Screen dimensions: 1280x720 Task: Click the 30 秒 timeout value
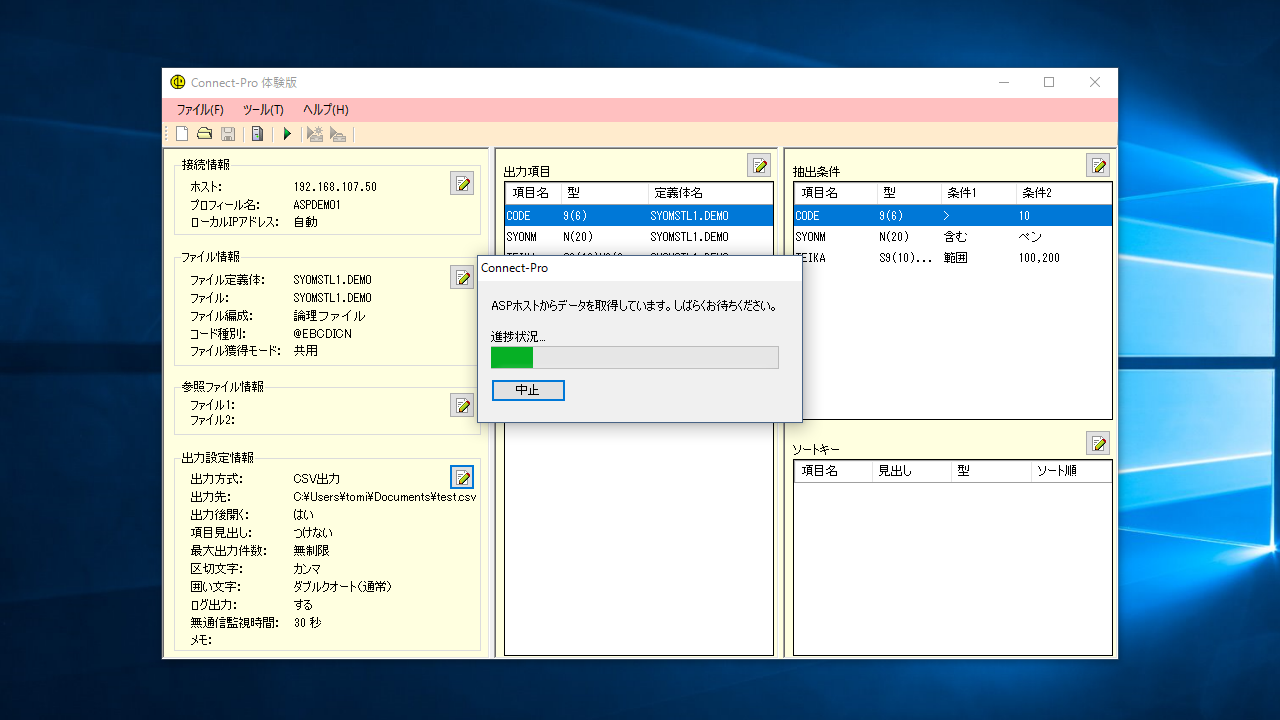tap(307, 623)
